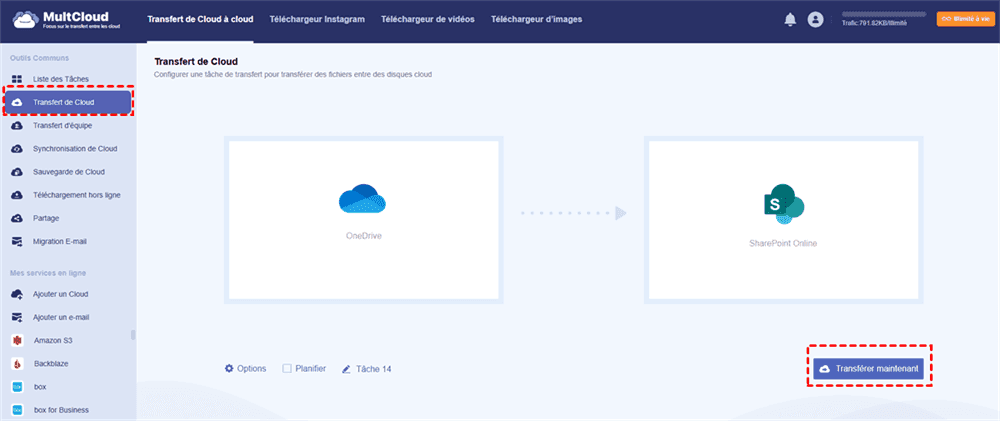
Task: Click the box for Business icon
Action: point(18,410)
